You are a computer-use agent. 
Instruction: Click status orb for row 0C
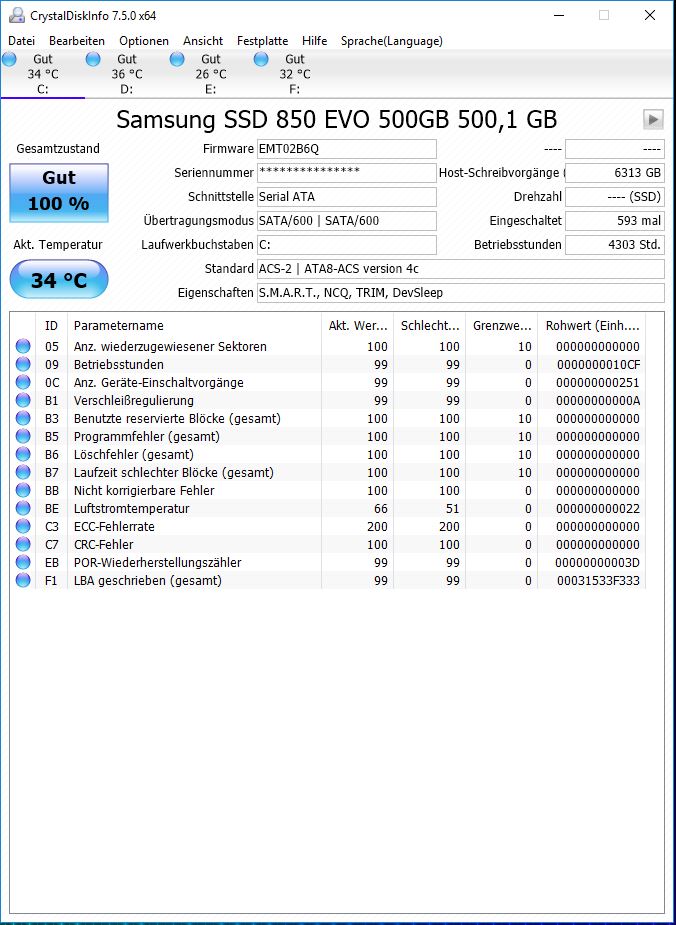click(23, 382)
